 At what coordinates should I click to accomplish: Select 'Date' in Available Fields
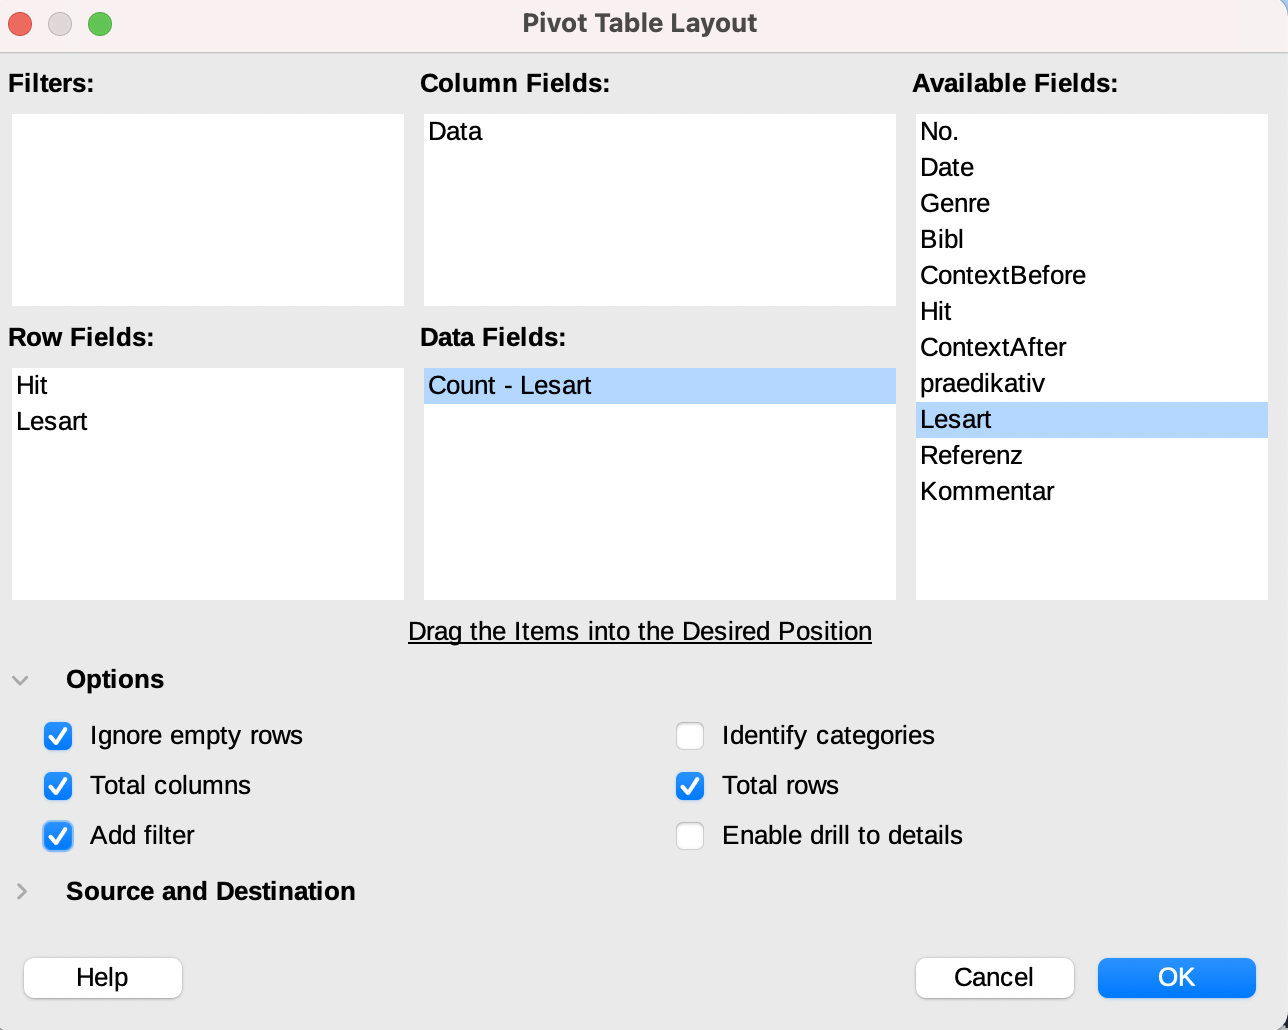(x=1092, y=168)
